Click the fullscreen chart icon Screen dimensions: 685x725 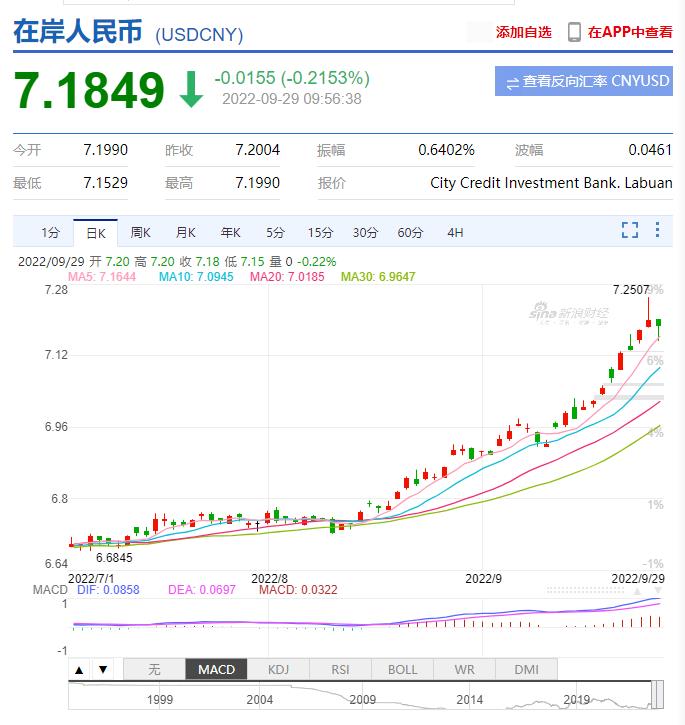pos(629,231)
